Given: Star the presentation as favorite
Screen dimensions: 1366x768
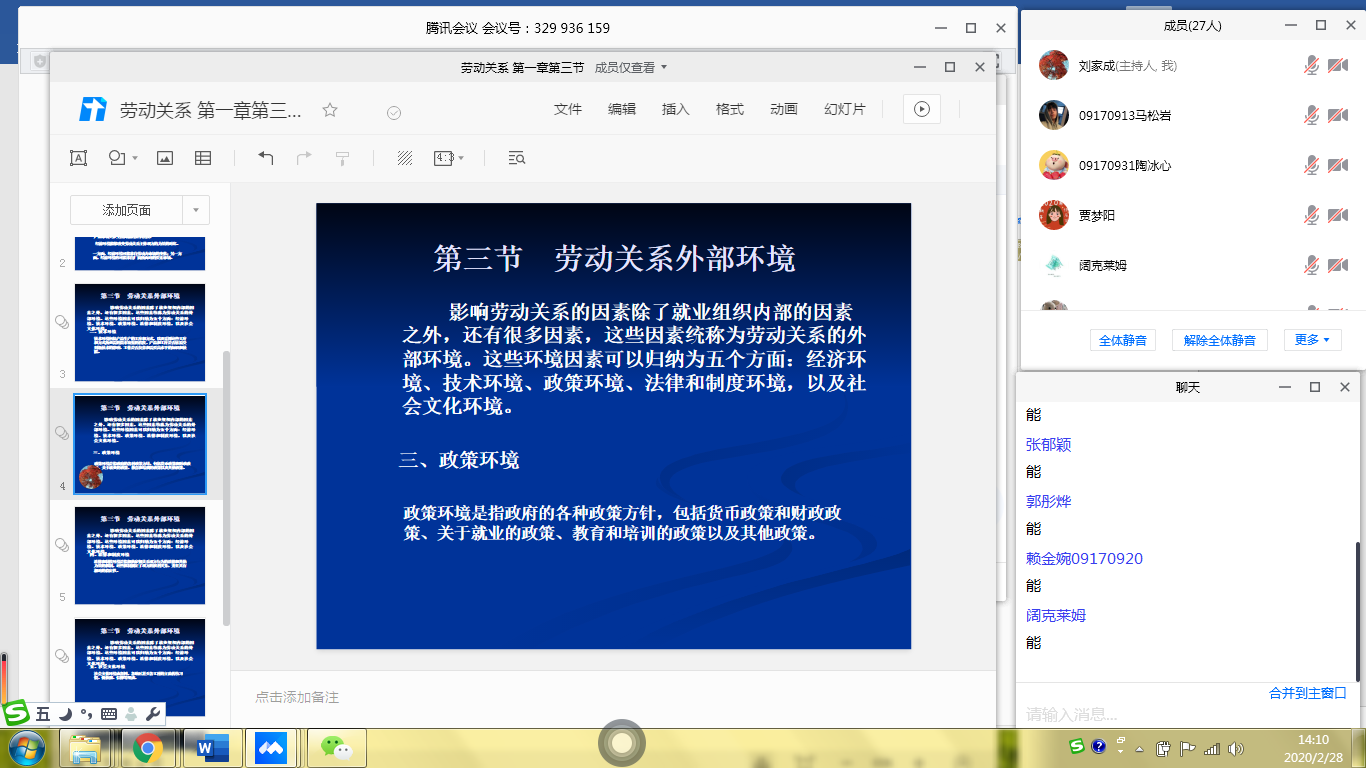Looking at the screenshot, I should point(330,110).
